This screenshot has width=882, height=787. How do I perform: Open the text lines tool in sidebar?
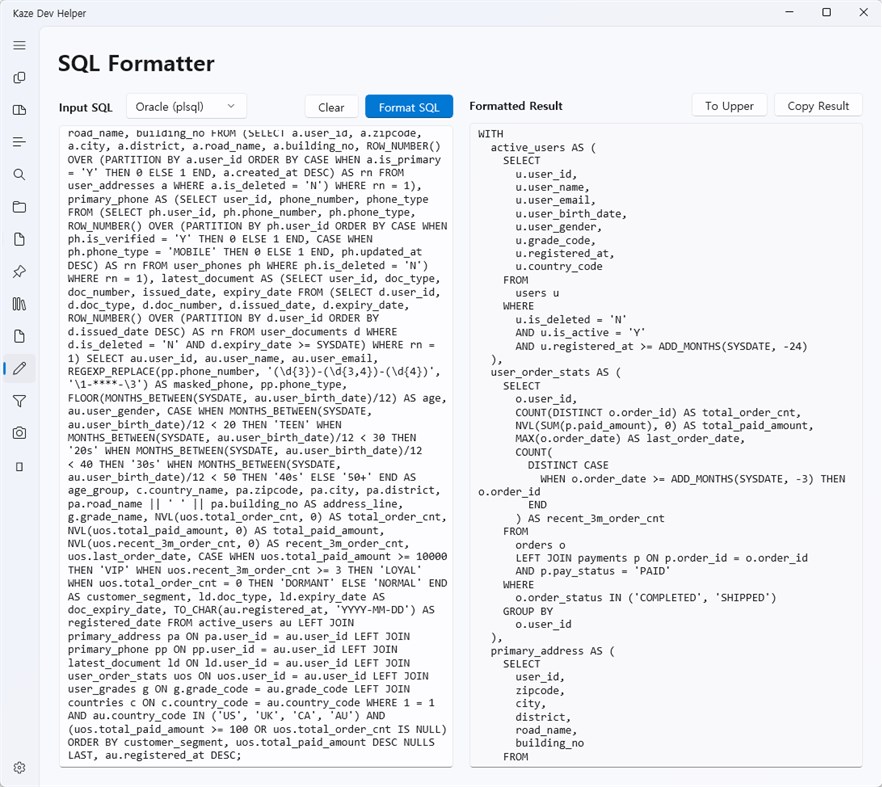point(19,142)
